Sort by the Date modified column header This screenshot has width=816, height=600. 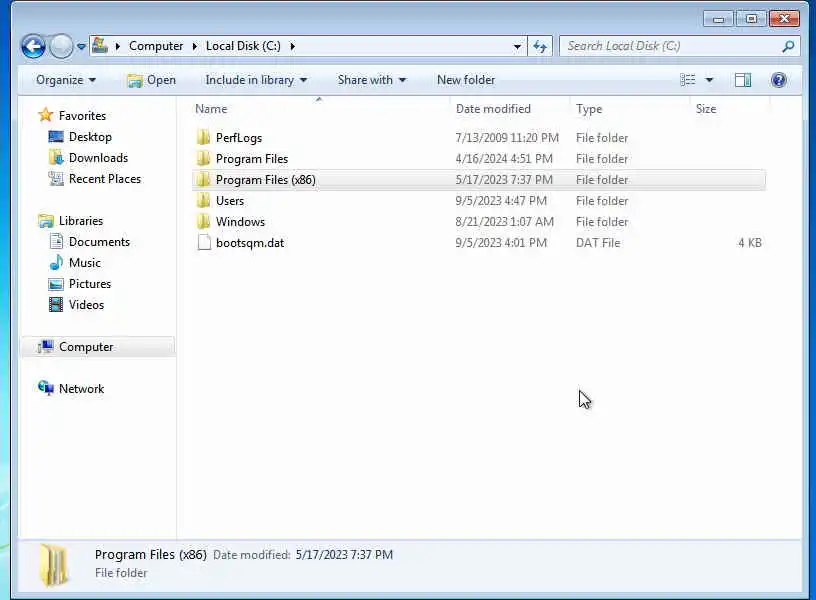click(x=509, y=109)
